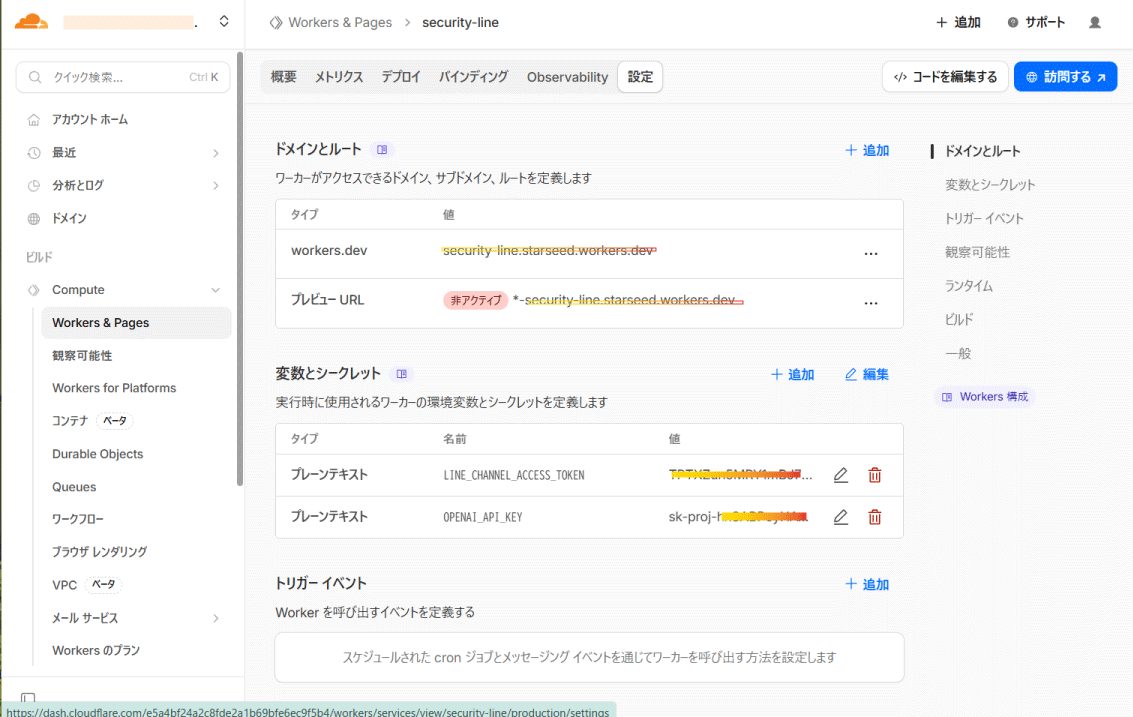This screenshot has height=717, width=1133.
Task: Open more options for workers.dev row
Action: coord(871,254)
